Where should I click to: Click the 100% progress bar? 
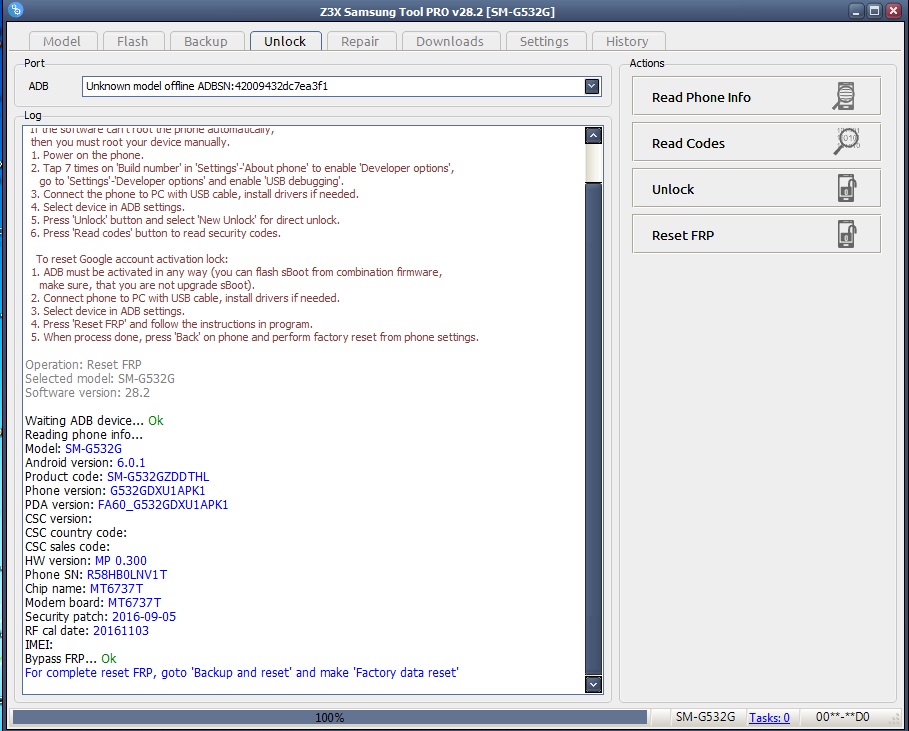[x=329, y=718]
